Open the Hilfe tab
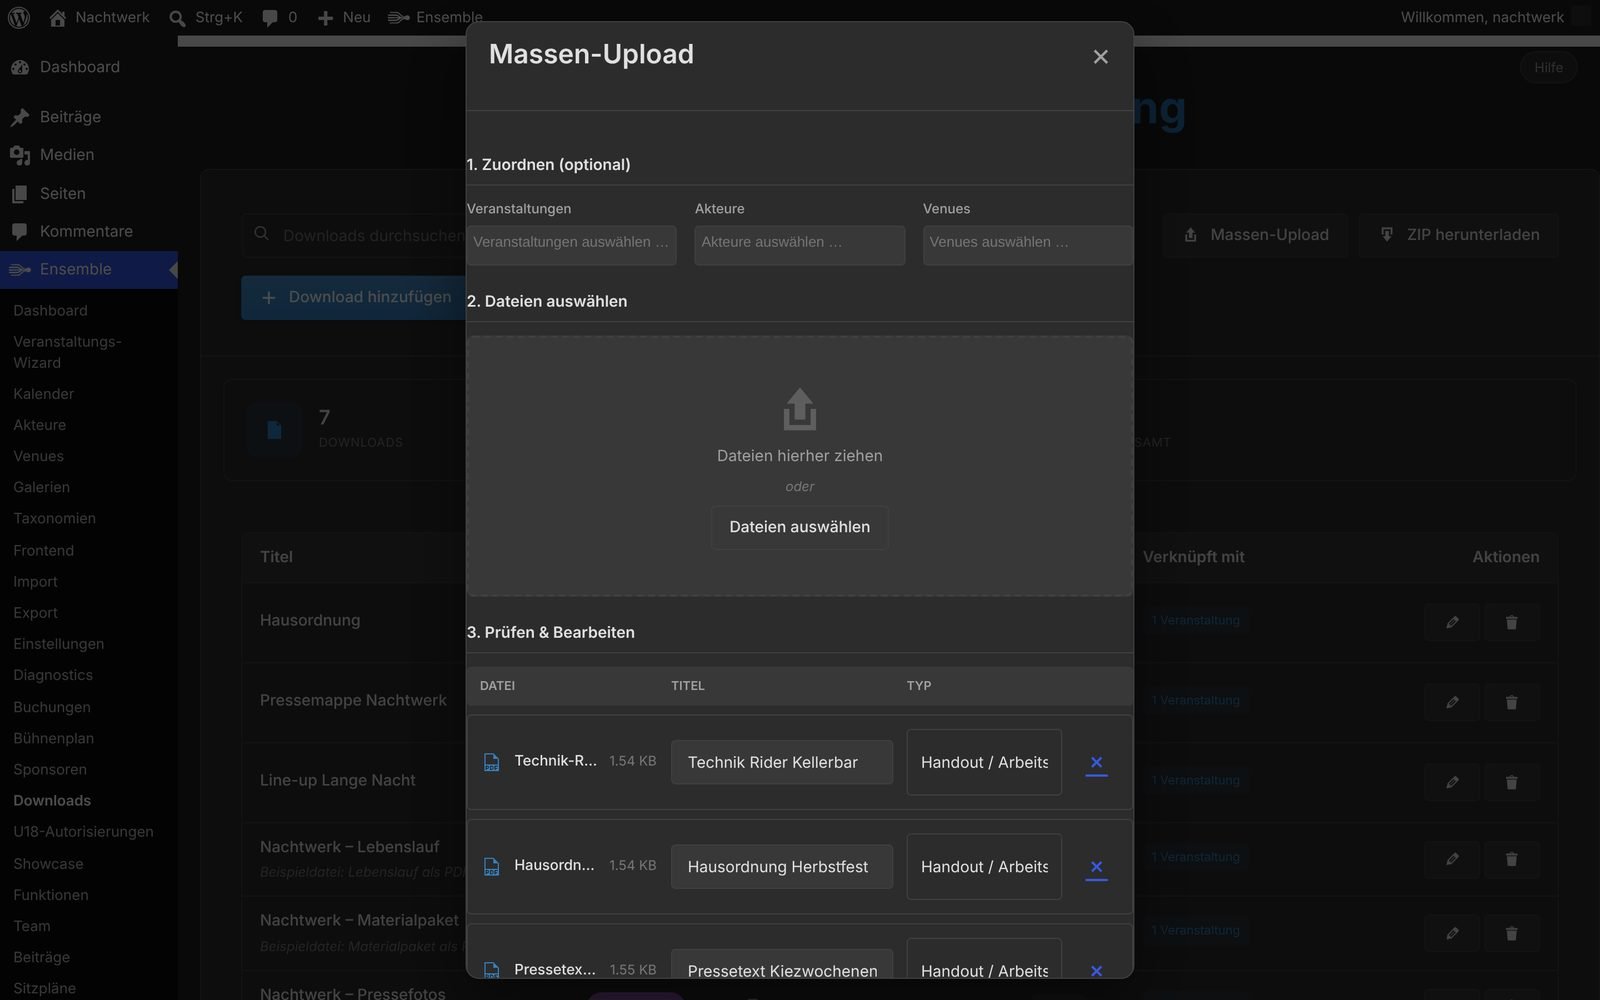The image size is (1600, 1000). (x=1548, y=67)
